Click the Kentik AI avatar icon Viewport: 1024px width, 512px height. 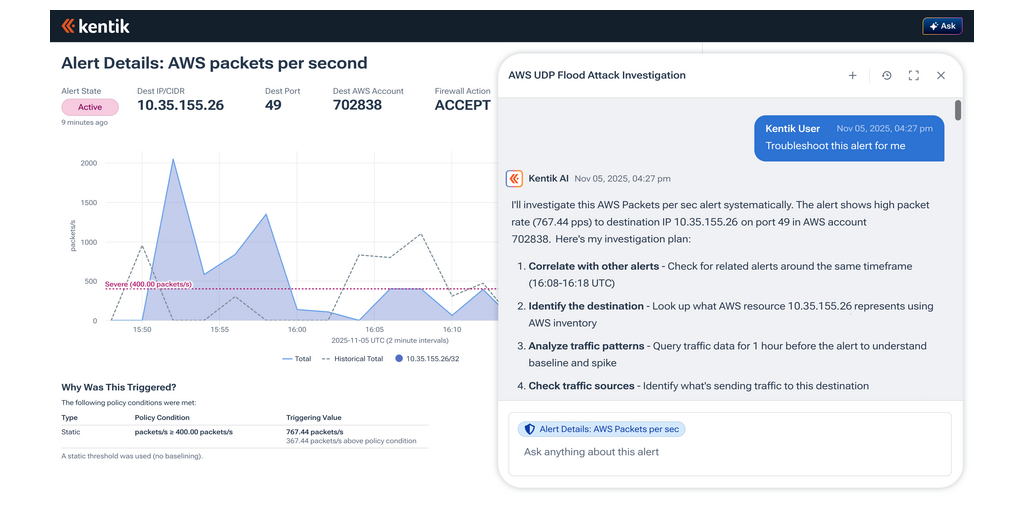pos(514,179)
